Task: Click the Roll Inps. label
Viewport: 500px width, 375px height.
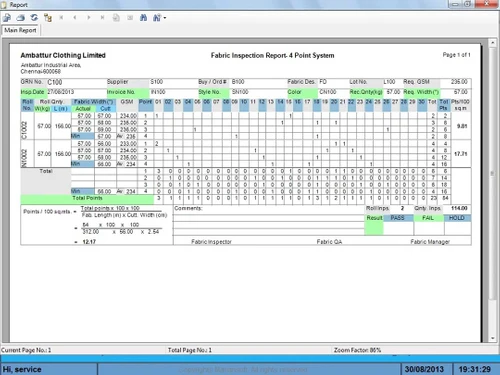Action: coord(377,208)
